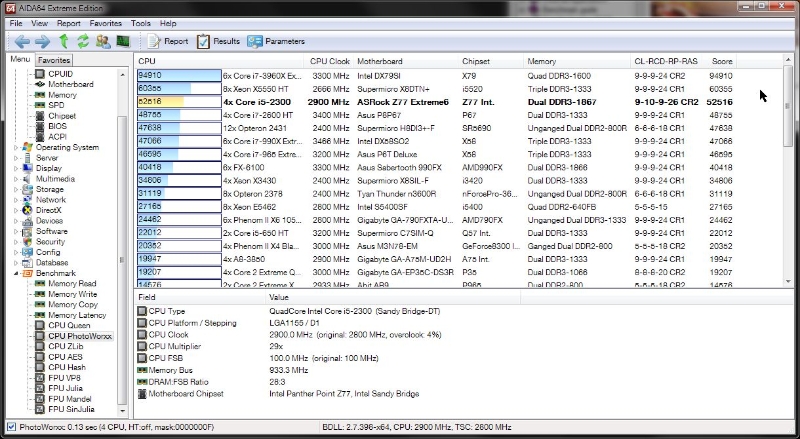This screenshot has width=800, height=439.
Task: Select the ACPI tree item icon
Action: click(40, 137)
